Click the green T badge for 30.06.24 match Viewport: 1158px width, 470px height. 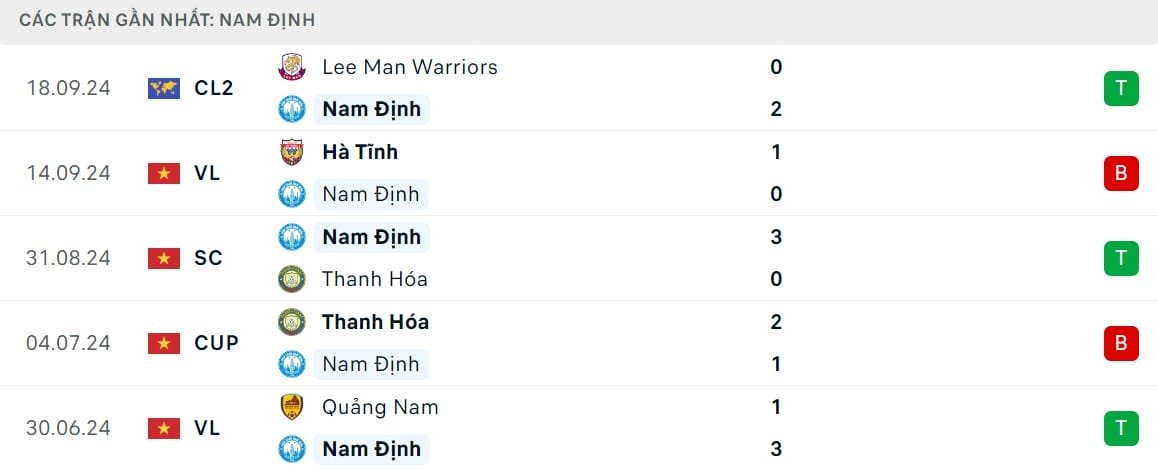point(1120,428)
